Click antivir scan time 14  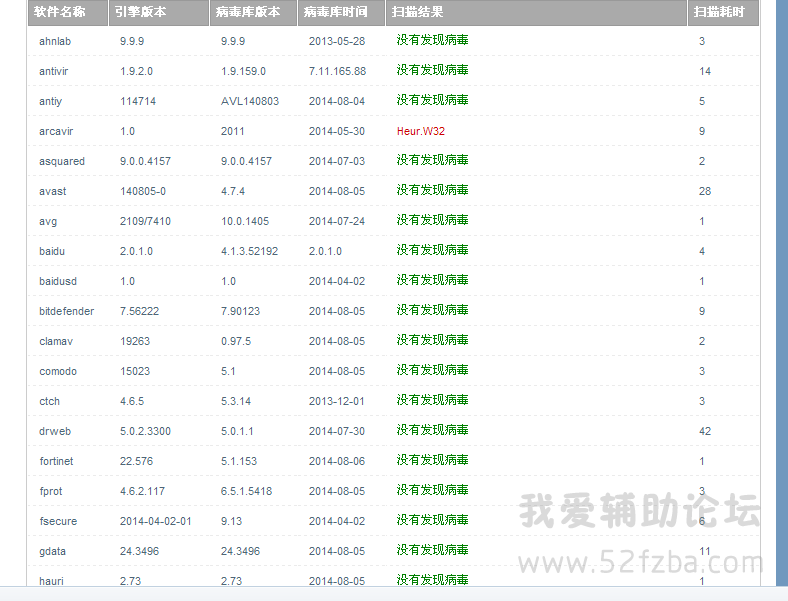point(705,71)
